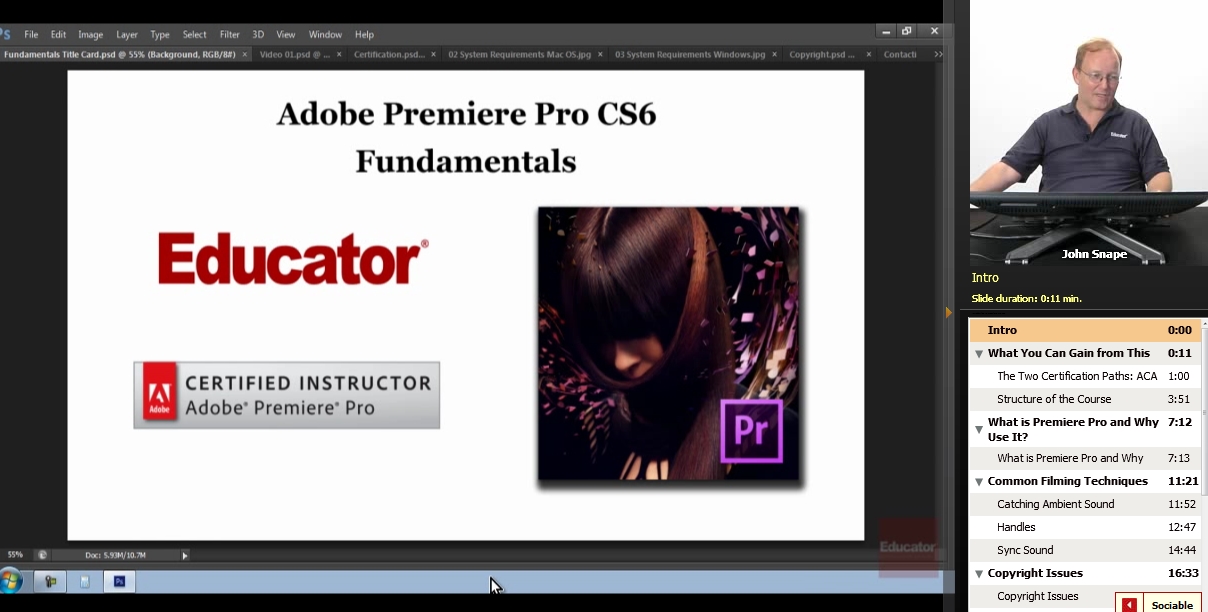This screenshot has width=1208, height=612.
Task: Close 03 System Requirements Windows.jpg tab
Action: (775, 54)
